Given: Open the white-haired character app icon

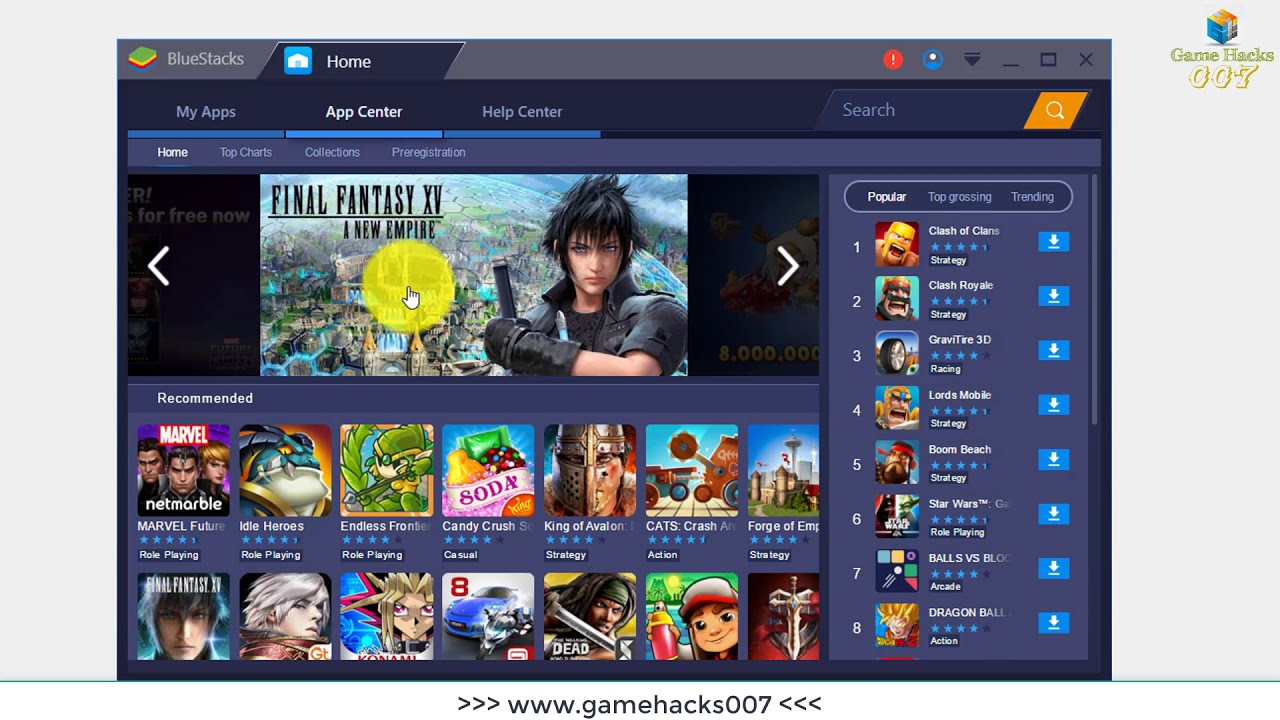Looking at the screenshot, I should [x=285, y=616].
